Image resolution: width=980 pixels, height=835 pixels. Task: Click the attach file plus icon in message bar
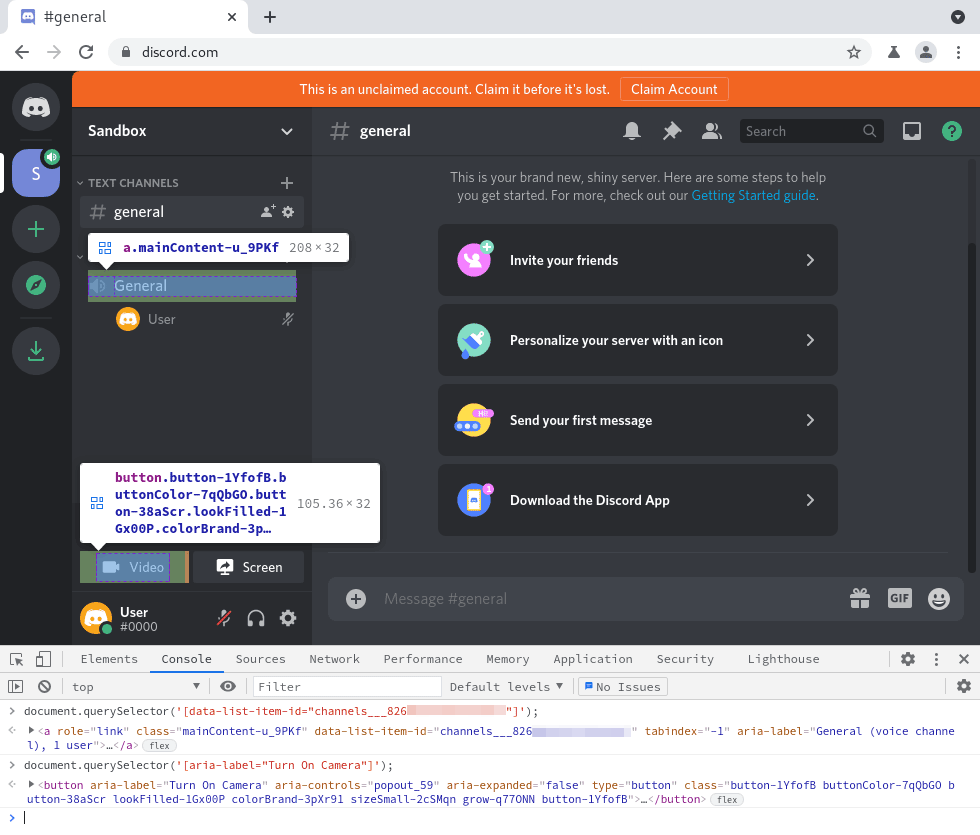coord(356,599)
